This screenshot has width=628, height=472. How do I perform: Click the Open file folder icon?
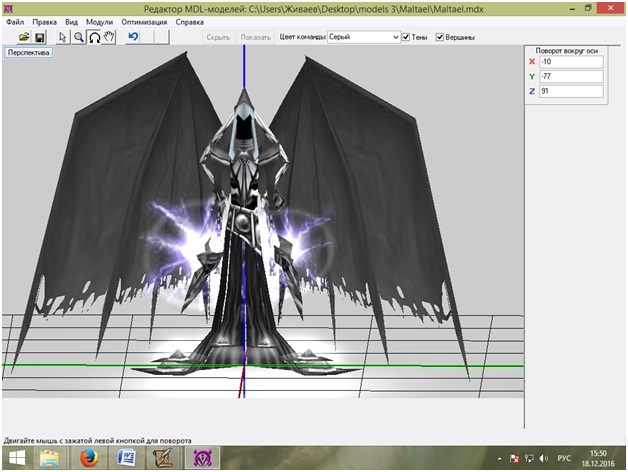(25, 37)
